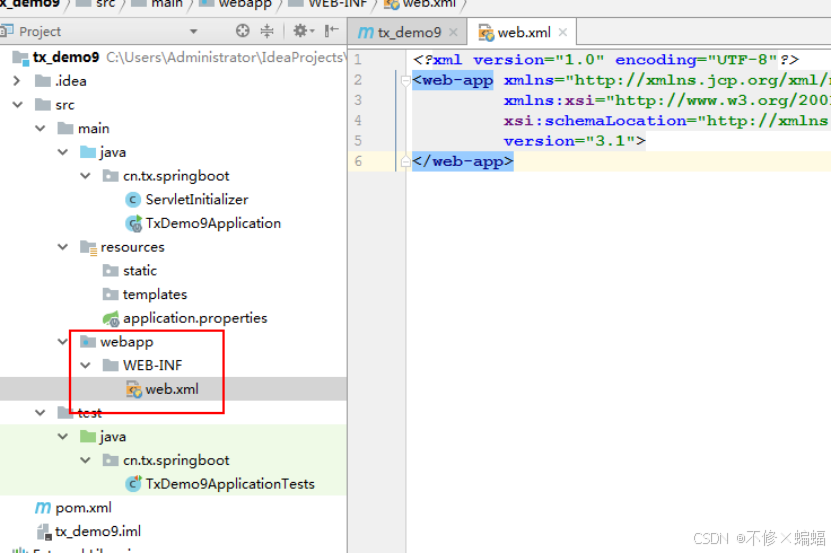Close the tx_demo9 editor tab
This screenshot has width=831, height=554.
click(x=453, y=32)
